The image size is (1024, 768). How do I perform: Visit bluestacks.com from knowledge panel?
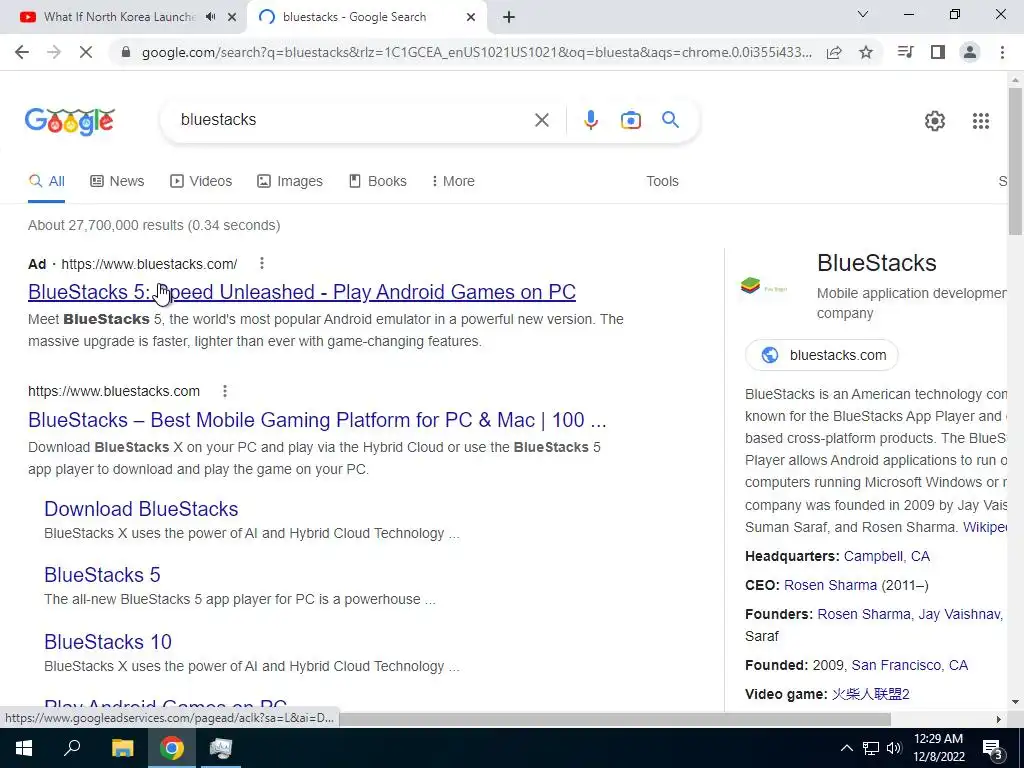[822, 355]
